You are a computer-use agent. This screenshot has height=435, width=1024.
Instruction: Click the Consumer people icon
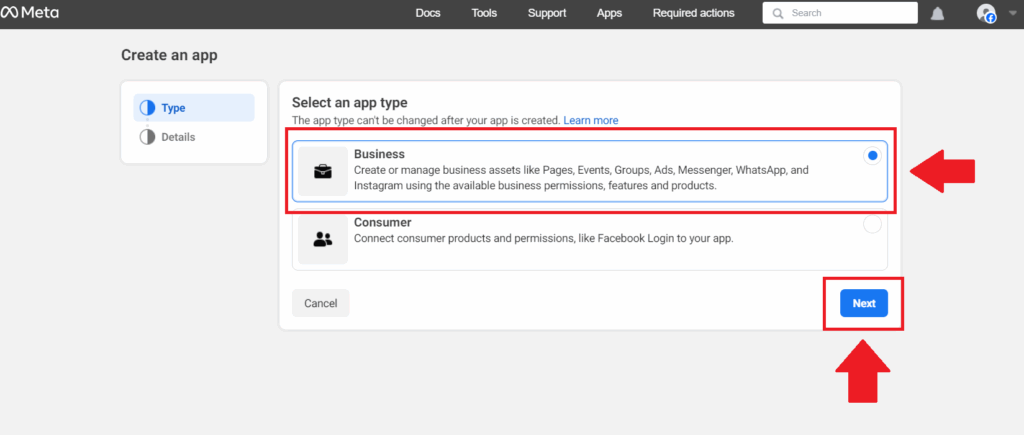[x=323, y=240]
